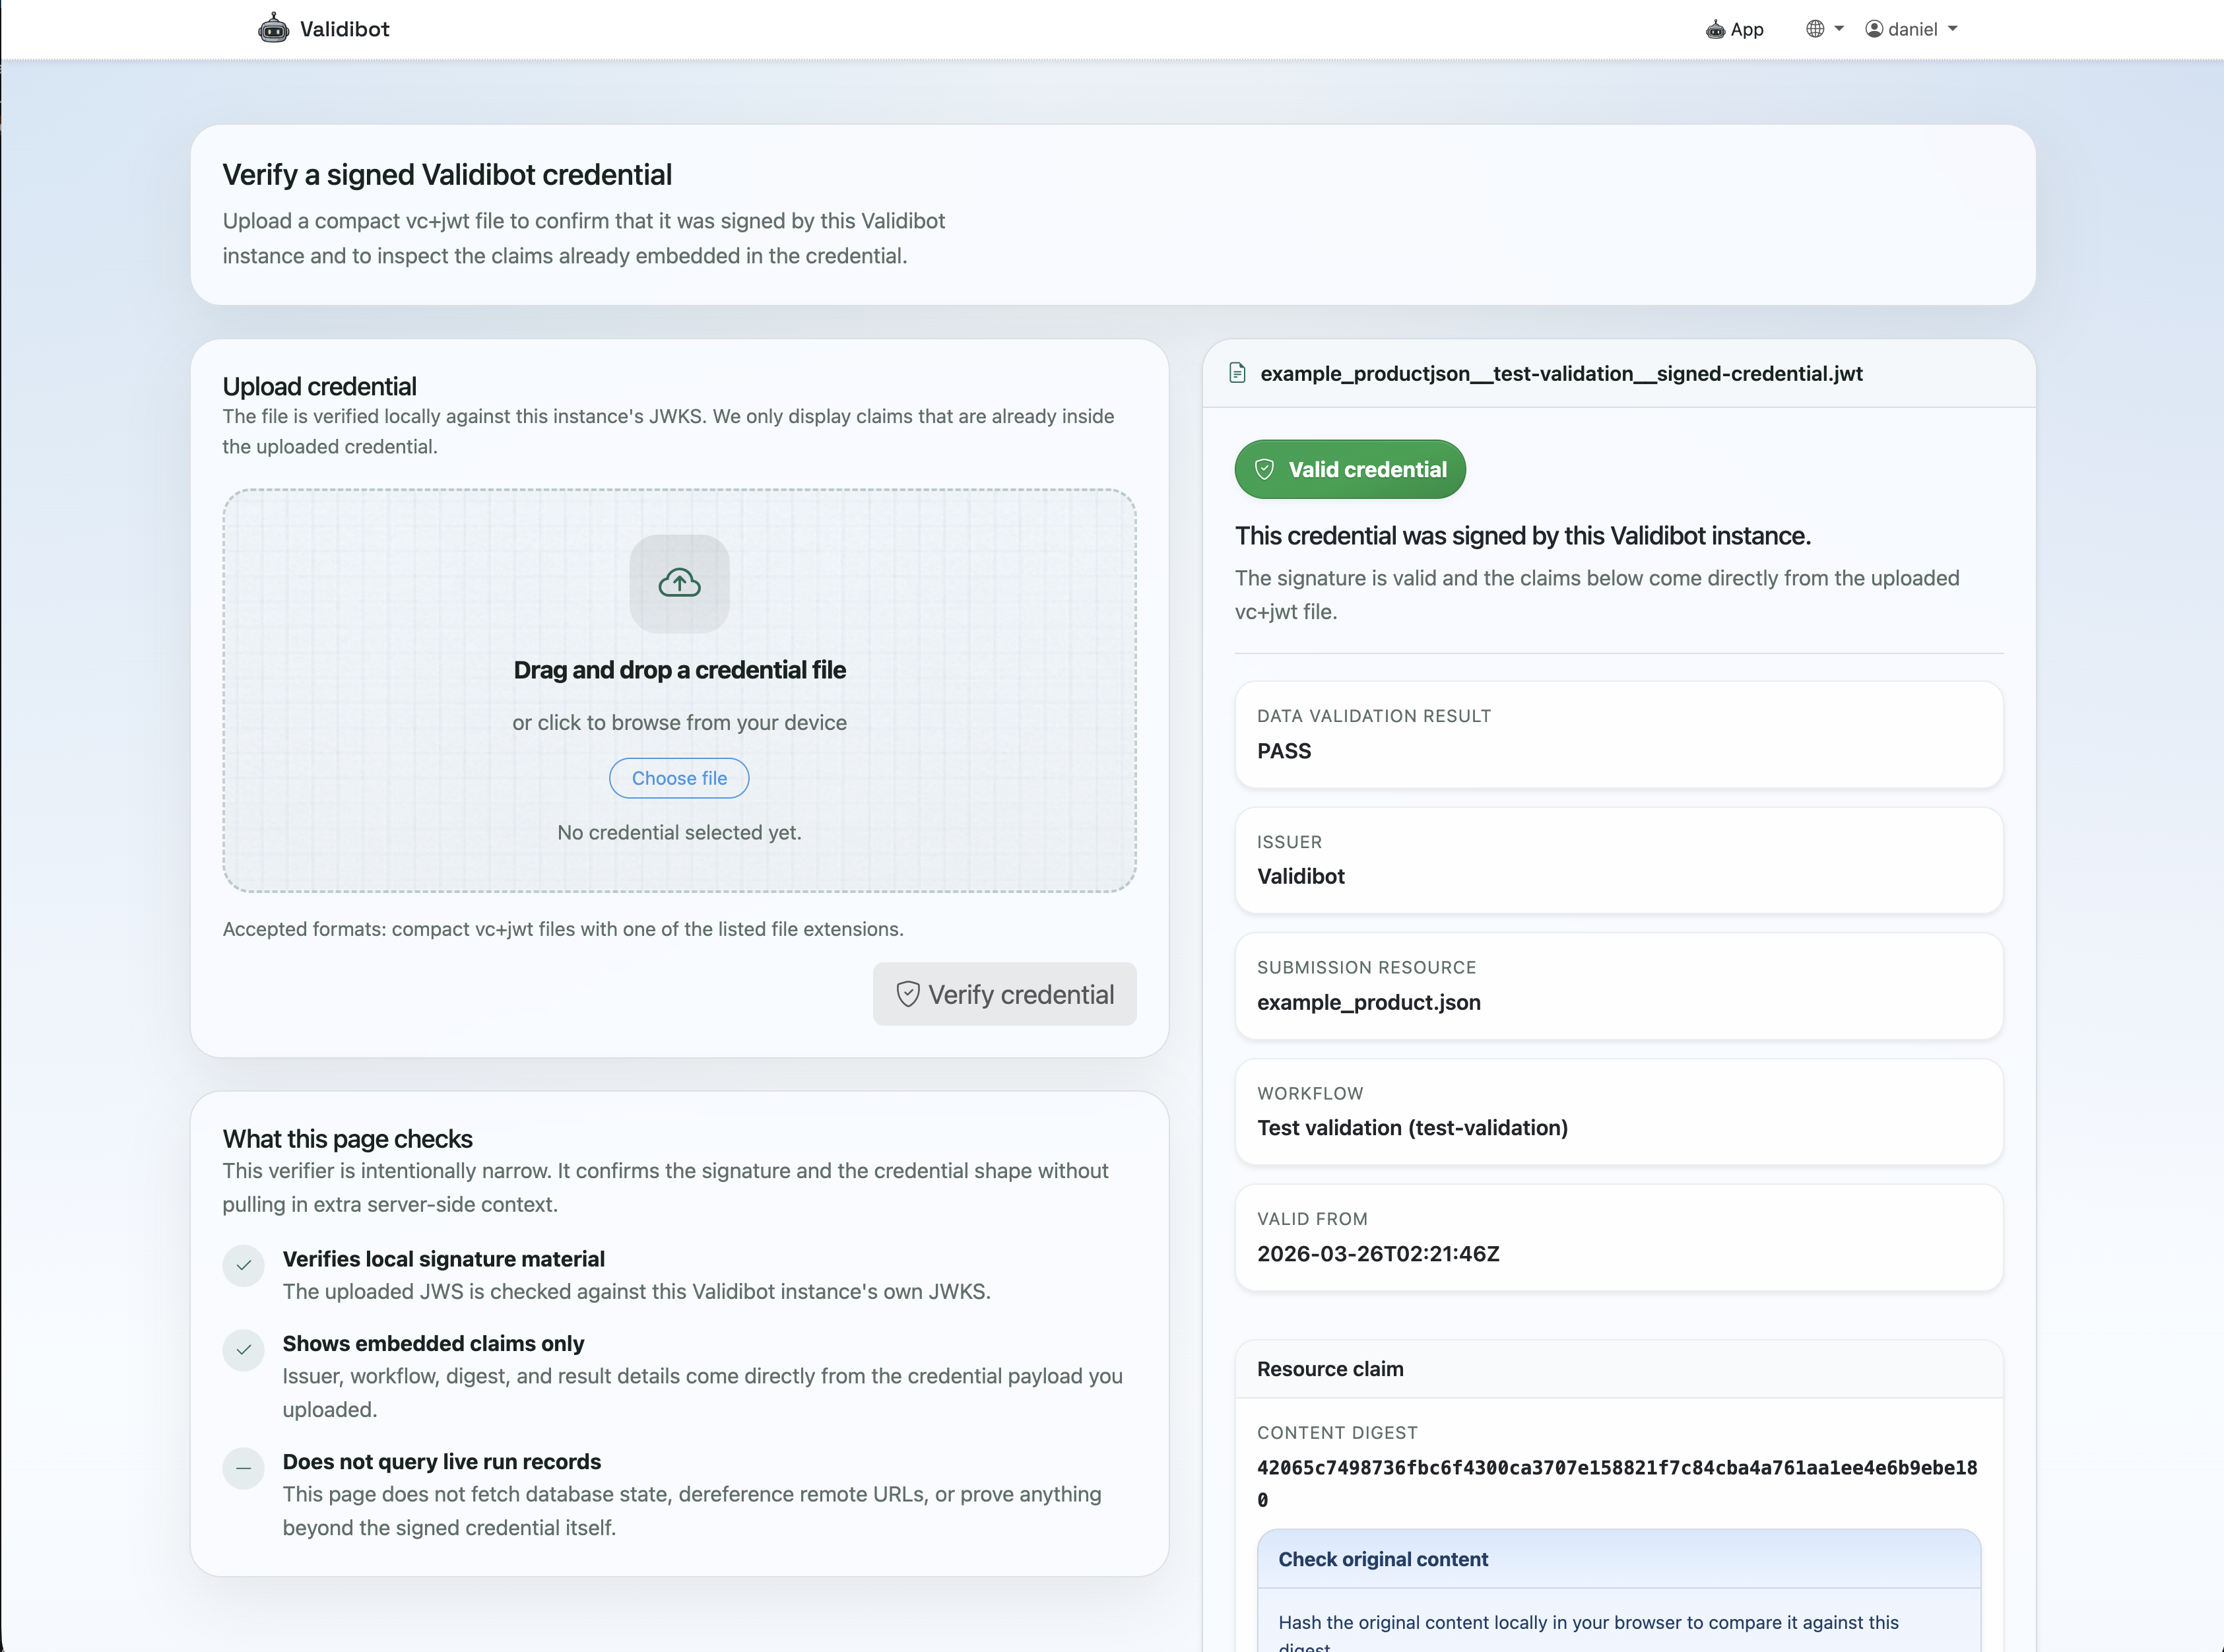Click the App cloud icon in the navbar
The image size is (2224, 1652).
[x=1716, y=29]
